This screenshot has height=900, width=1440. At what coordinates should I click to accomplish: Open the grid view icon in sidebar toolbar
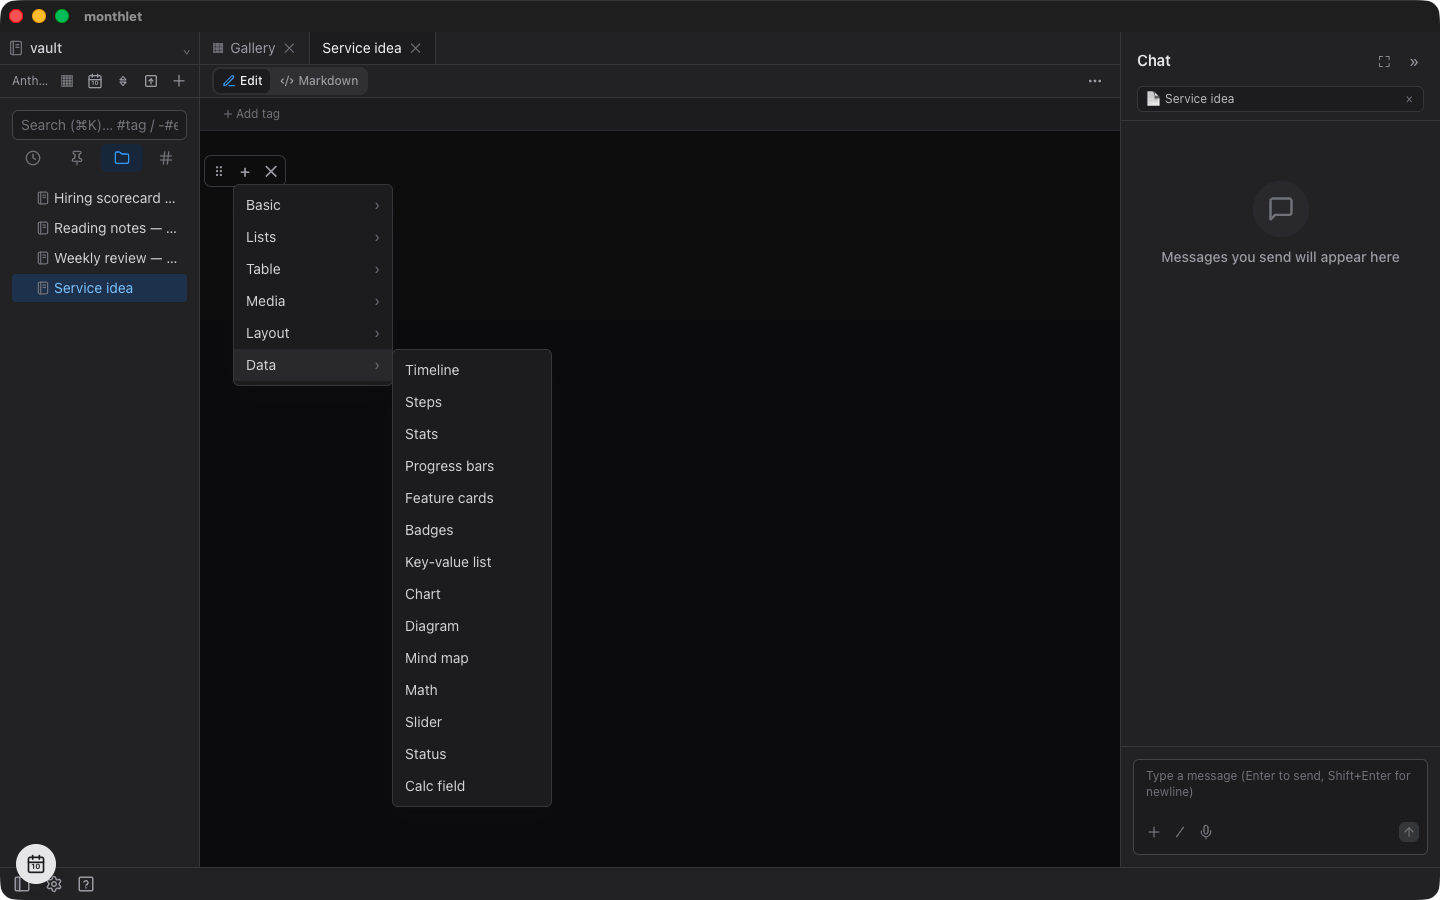(x=67, y=81)
